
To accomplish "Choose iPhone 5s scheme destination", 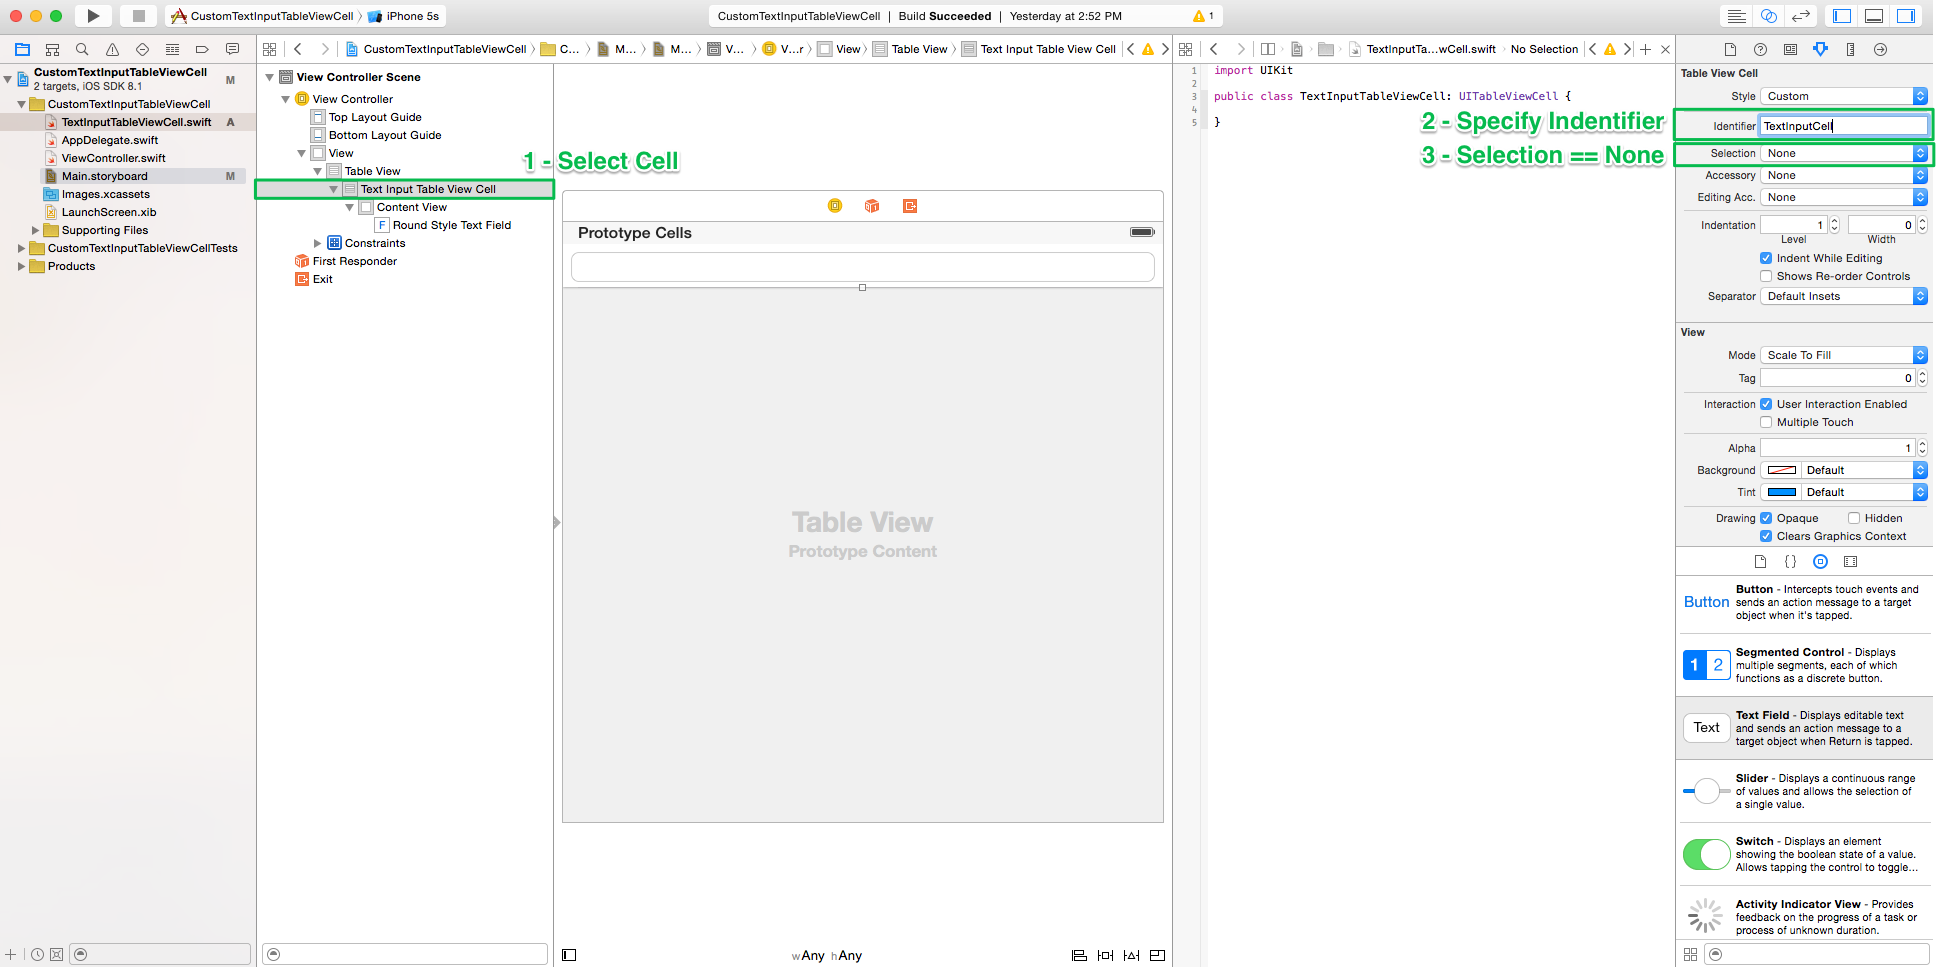I will click(412, 16).
